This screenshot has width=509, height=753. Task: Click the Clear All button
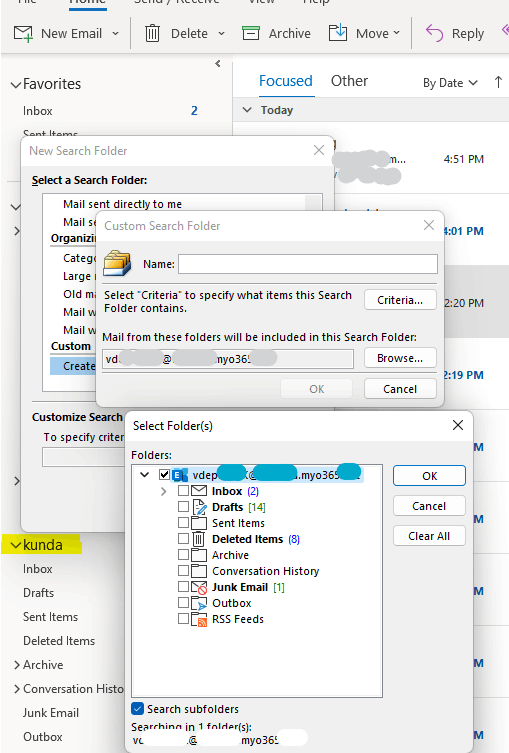[429, 536]
